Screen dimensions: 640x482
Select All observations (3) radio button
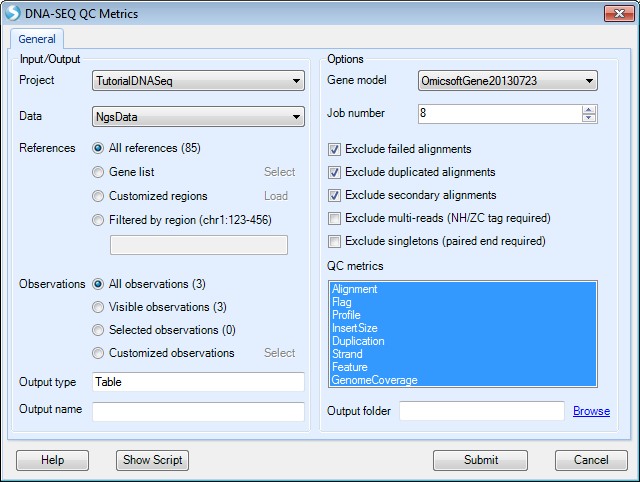pos(98,284)
